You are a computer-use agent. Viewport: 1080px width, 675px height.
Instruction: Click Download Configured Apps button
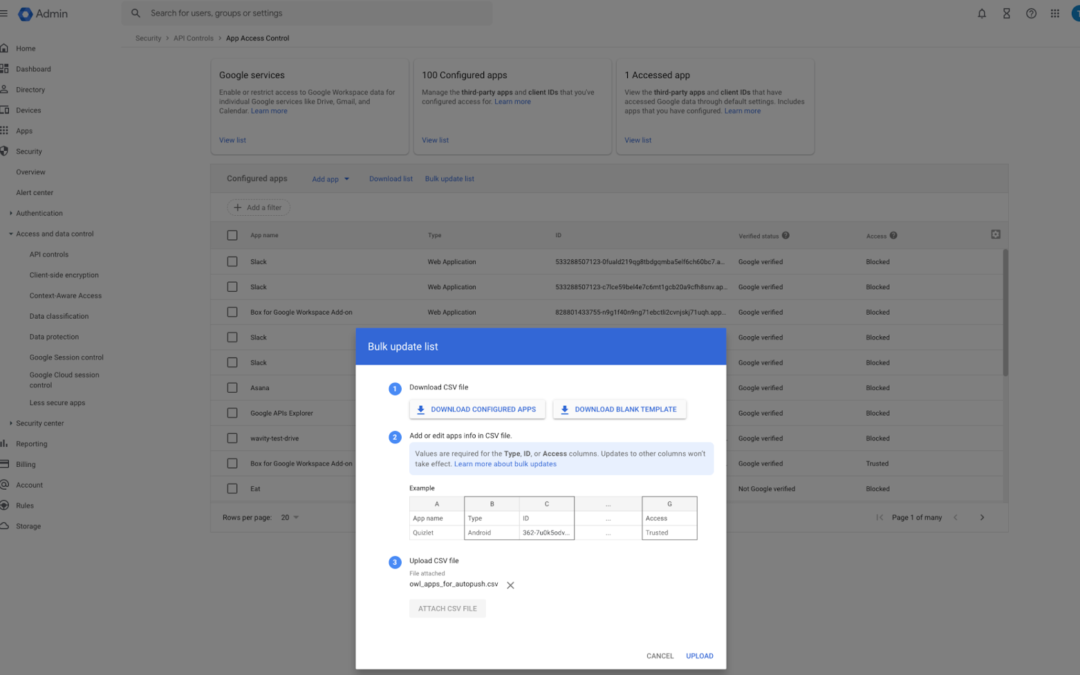point(477,409)
